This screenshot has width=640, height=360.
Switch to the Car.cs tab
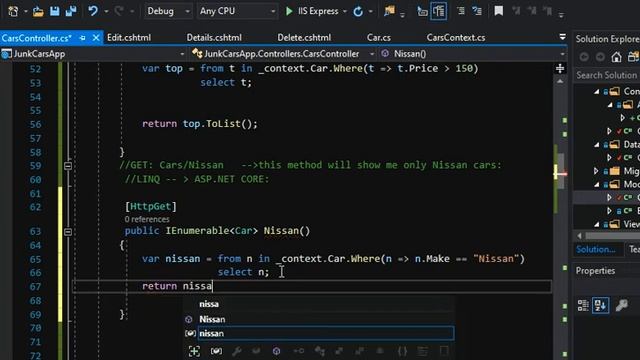(x=379, y=38)
